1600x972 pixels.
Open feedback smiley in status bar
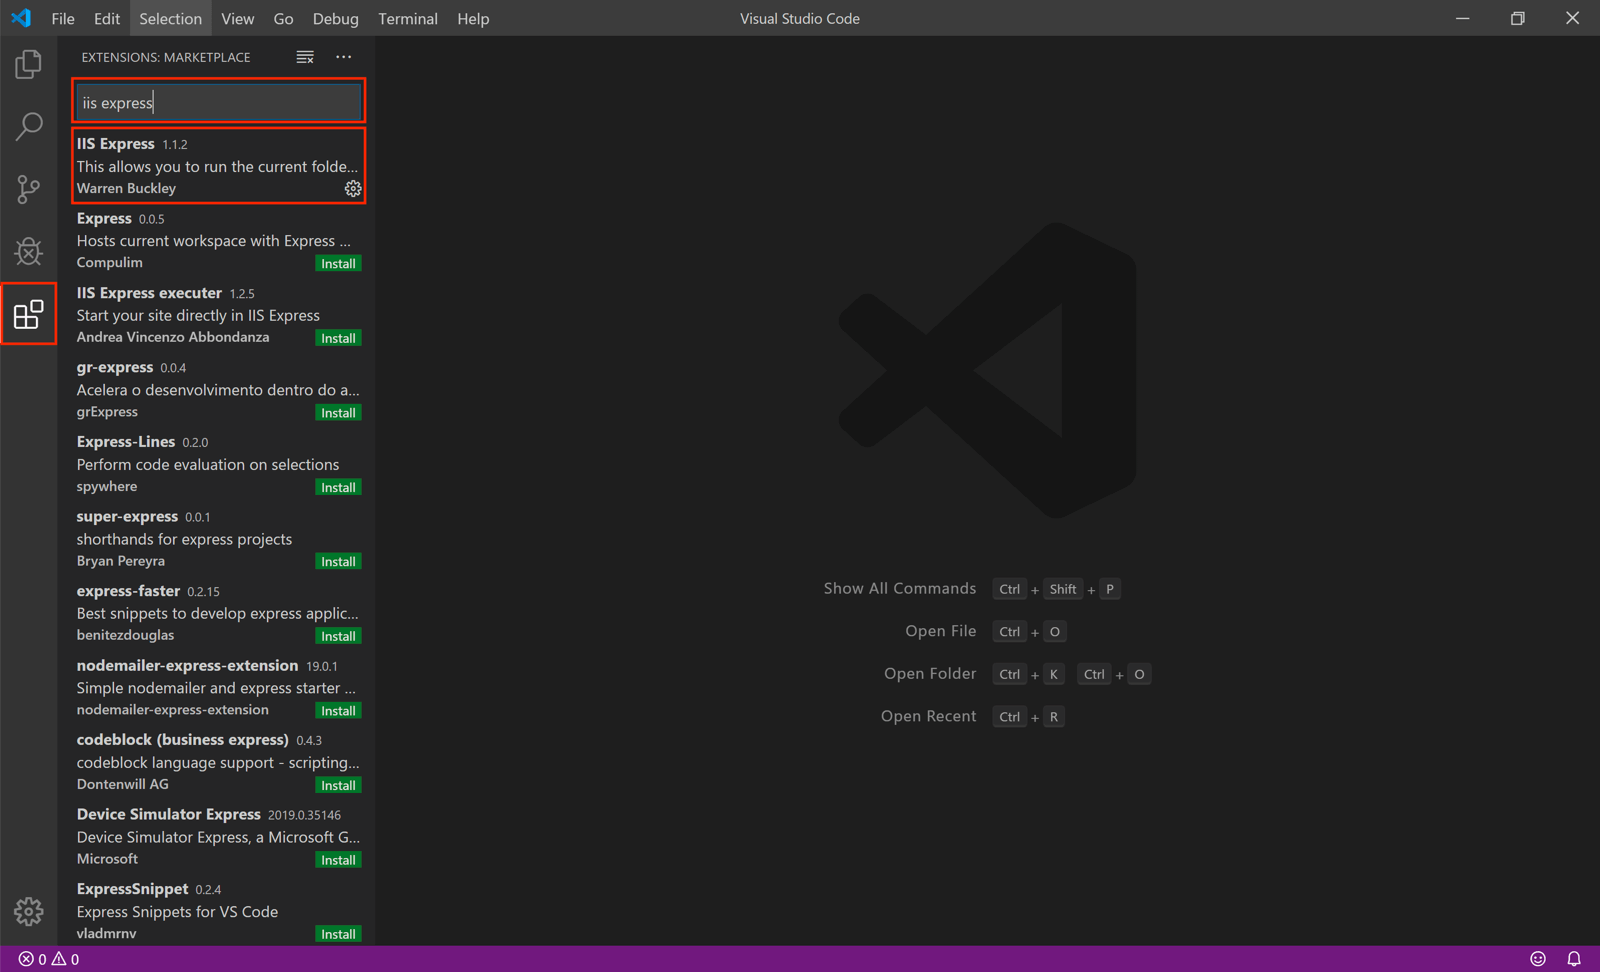1538,959
